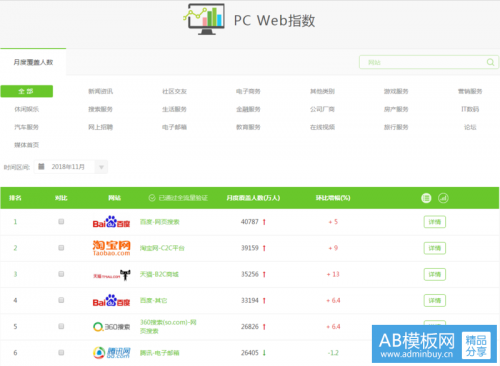
Task: Filter by 营销服务 category
Action: pos(470,91)
